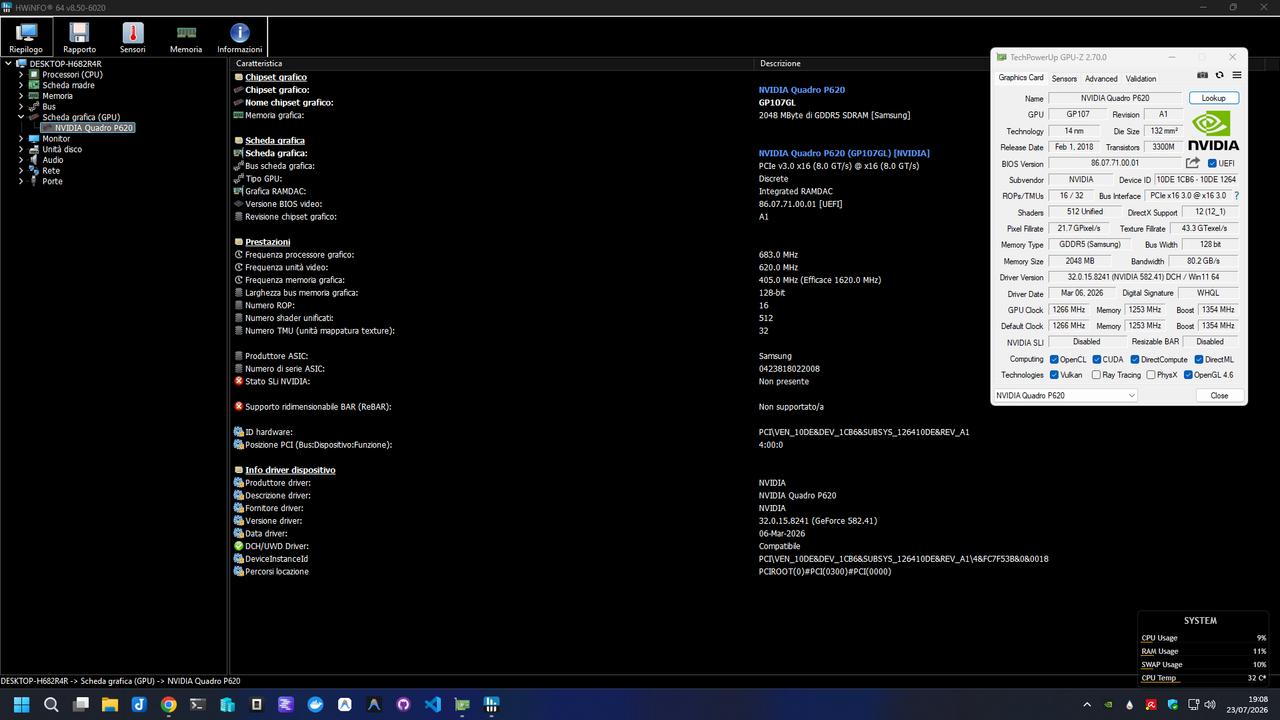Click the NVIDIA logo in GPU-Z

coord(1213,130)
